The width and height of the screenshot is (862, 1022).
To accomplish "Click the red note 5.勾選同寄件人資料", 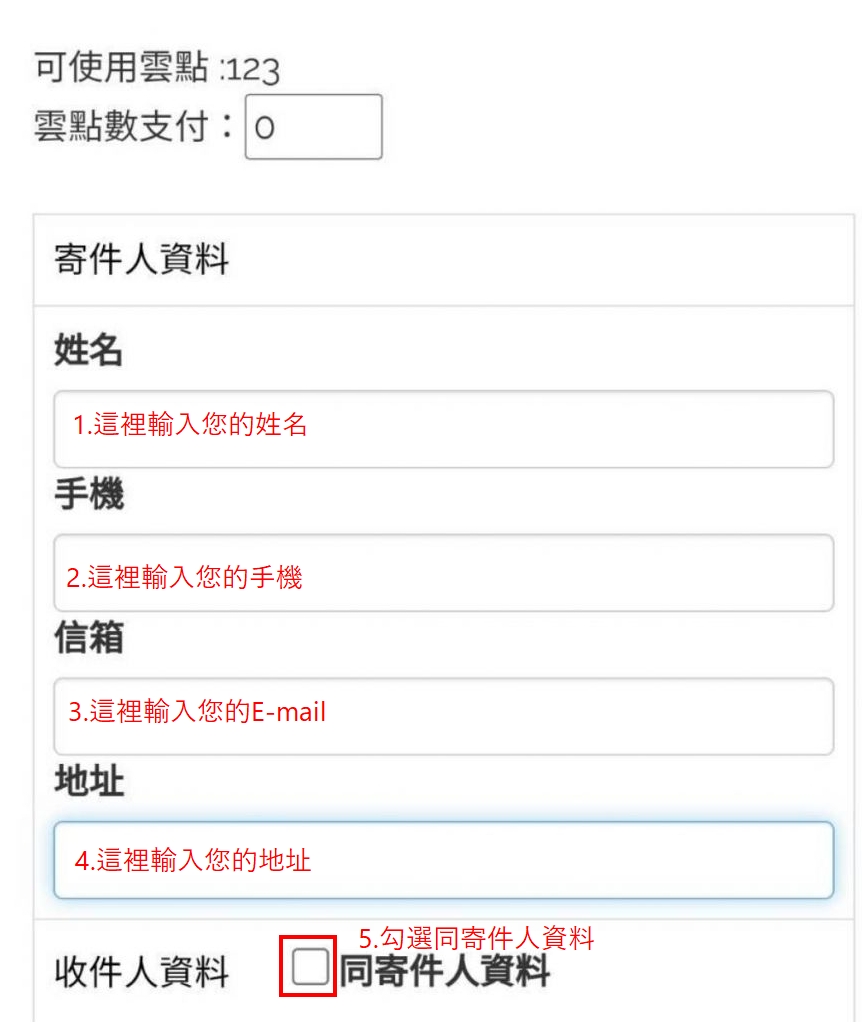I will 476,938.
